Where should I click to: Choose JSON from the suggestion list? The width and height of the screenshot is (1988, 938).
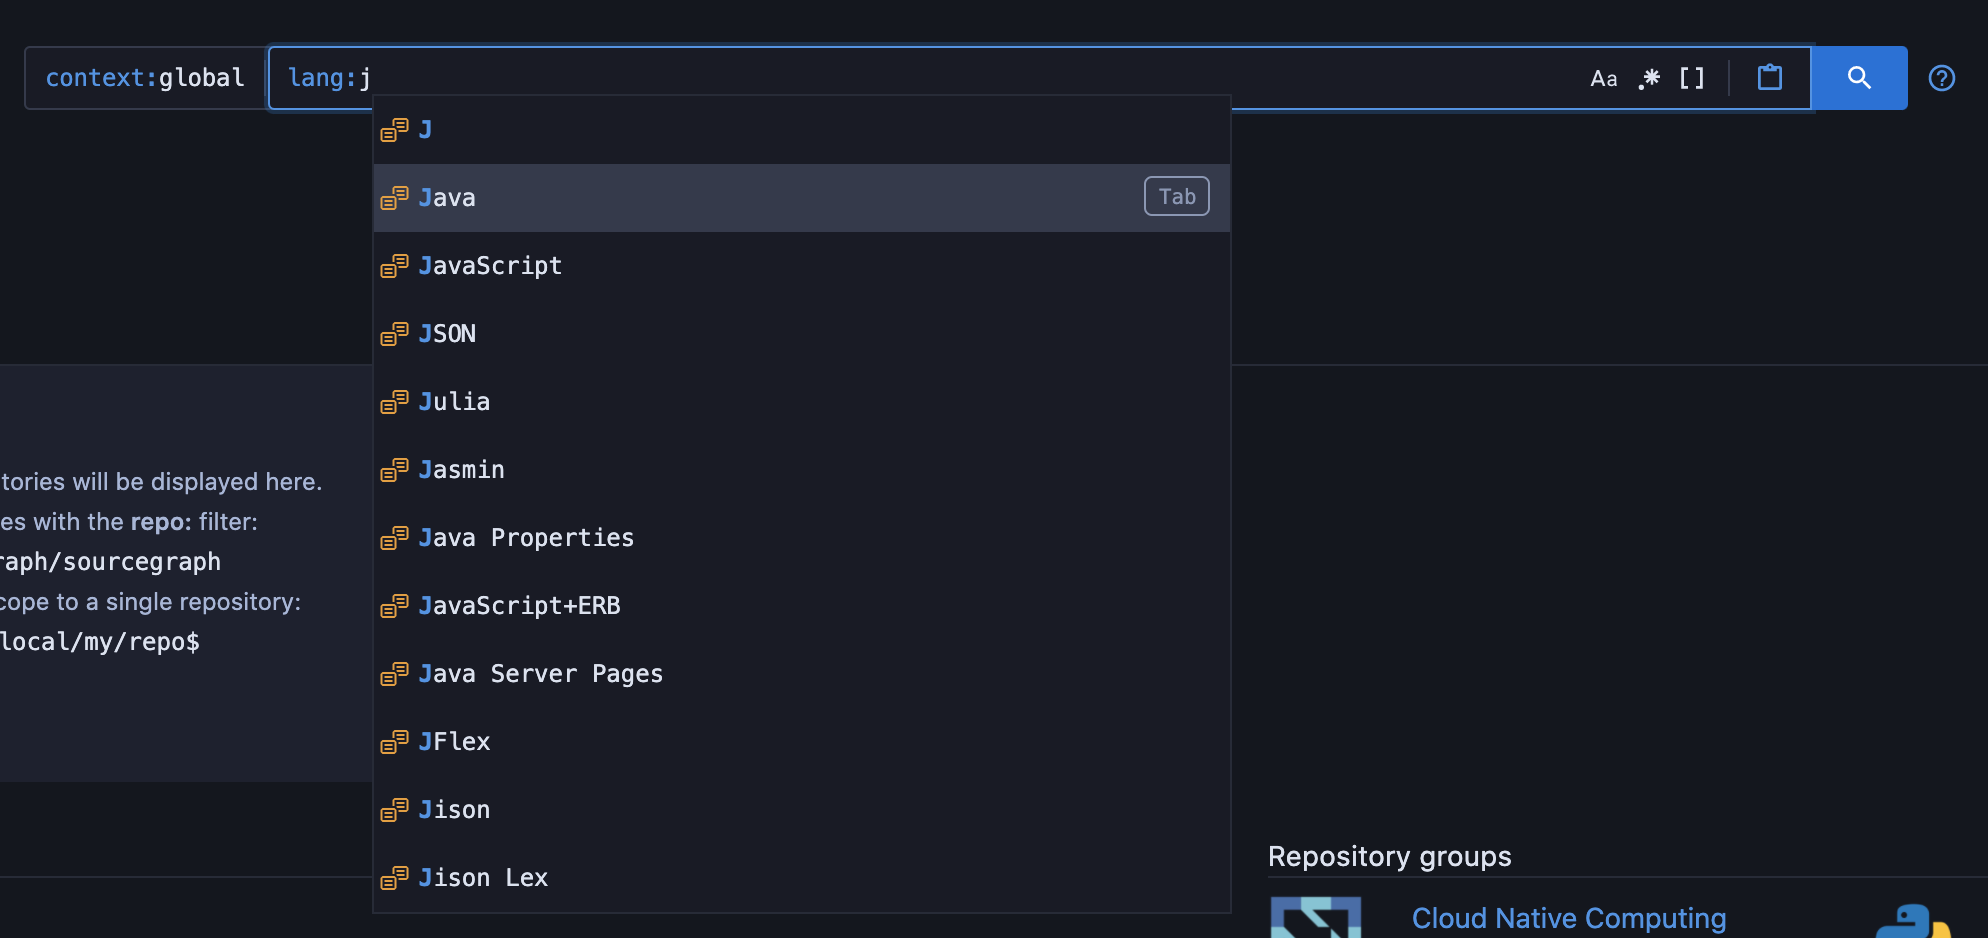click(802, 334)
